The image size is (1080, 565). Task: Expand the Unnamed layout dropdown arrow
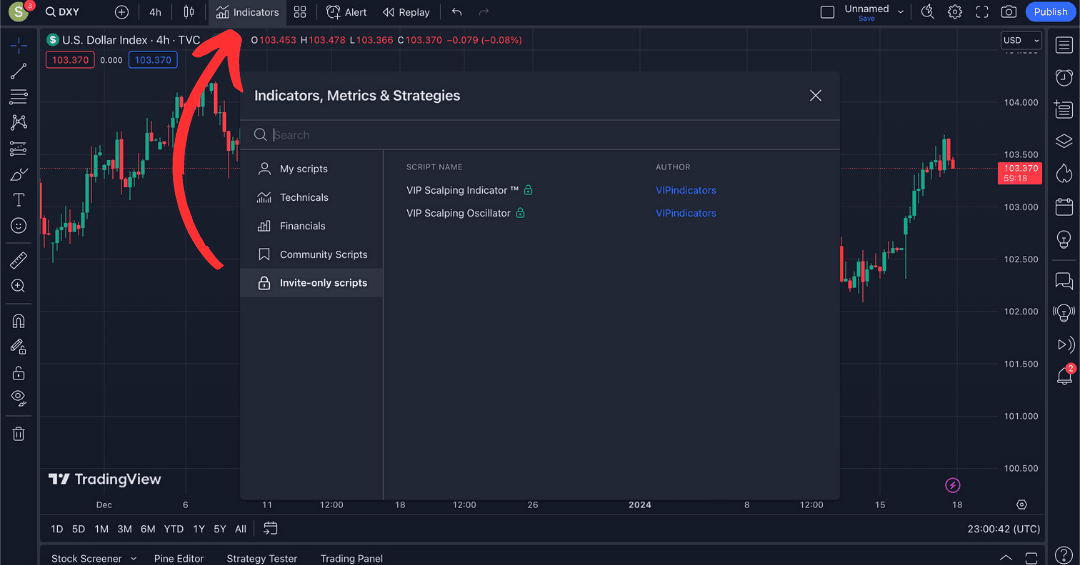[900, 12]
